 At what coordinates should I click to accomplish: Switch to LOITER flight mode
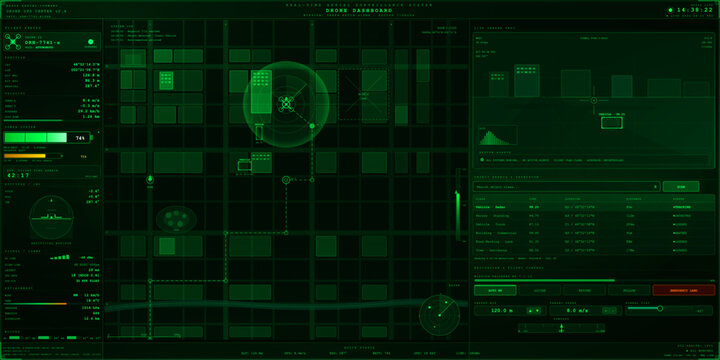click(540, 290)
